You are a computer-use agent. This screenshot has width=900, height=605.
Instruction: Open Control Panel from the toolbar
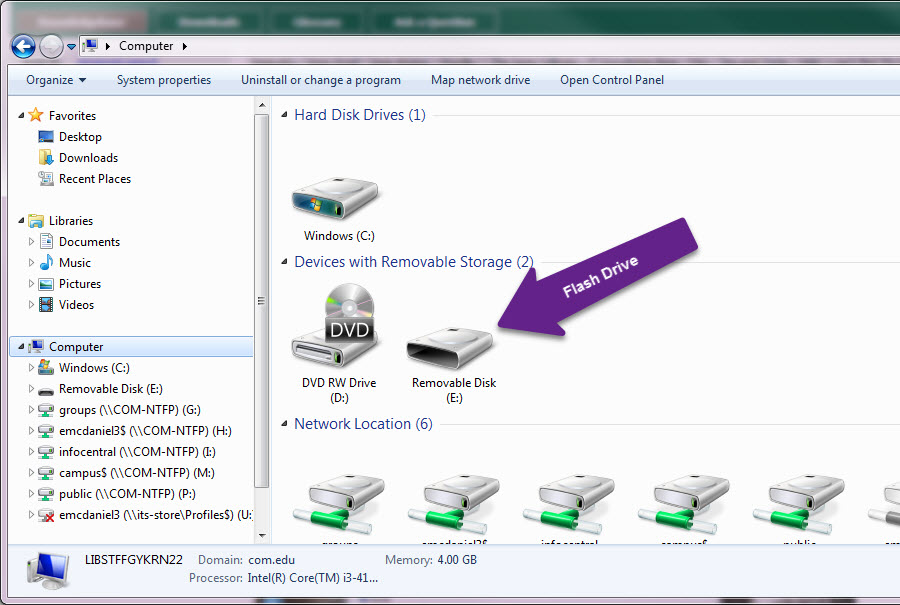(x=611, y=80)
